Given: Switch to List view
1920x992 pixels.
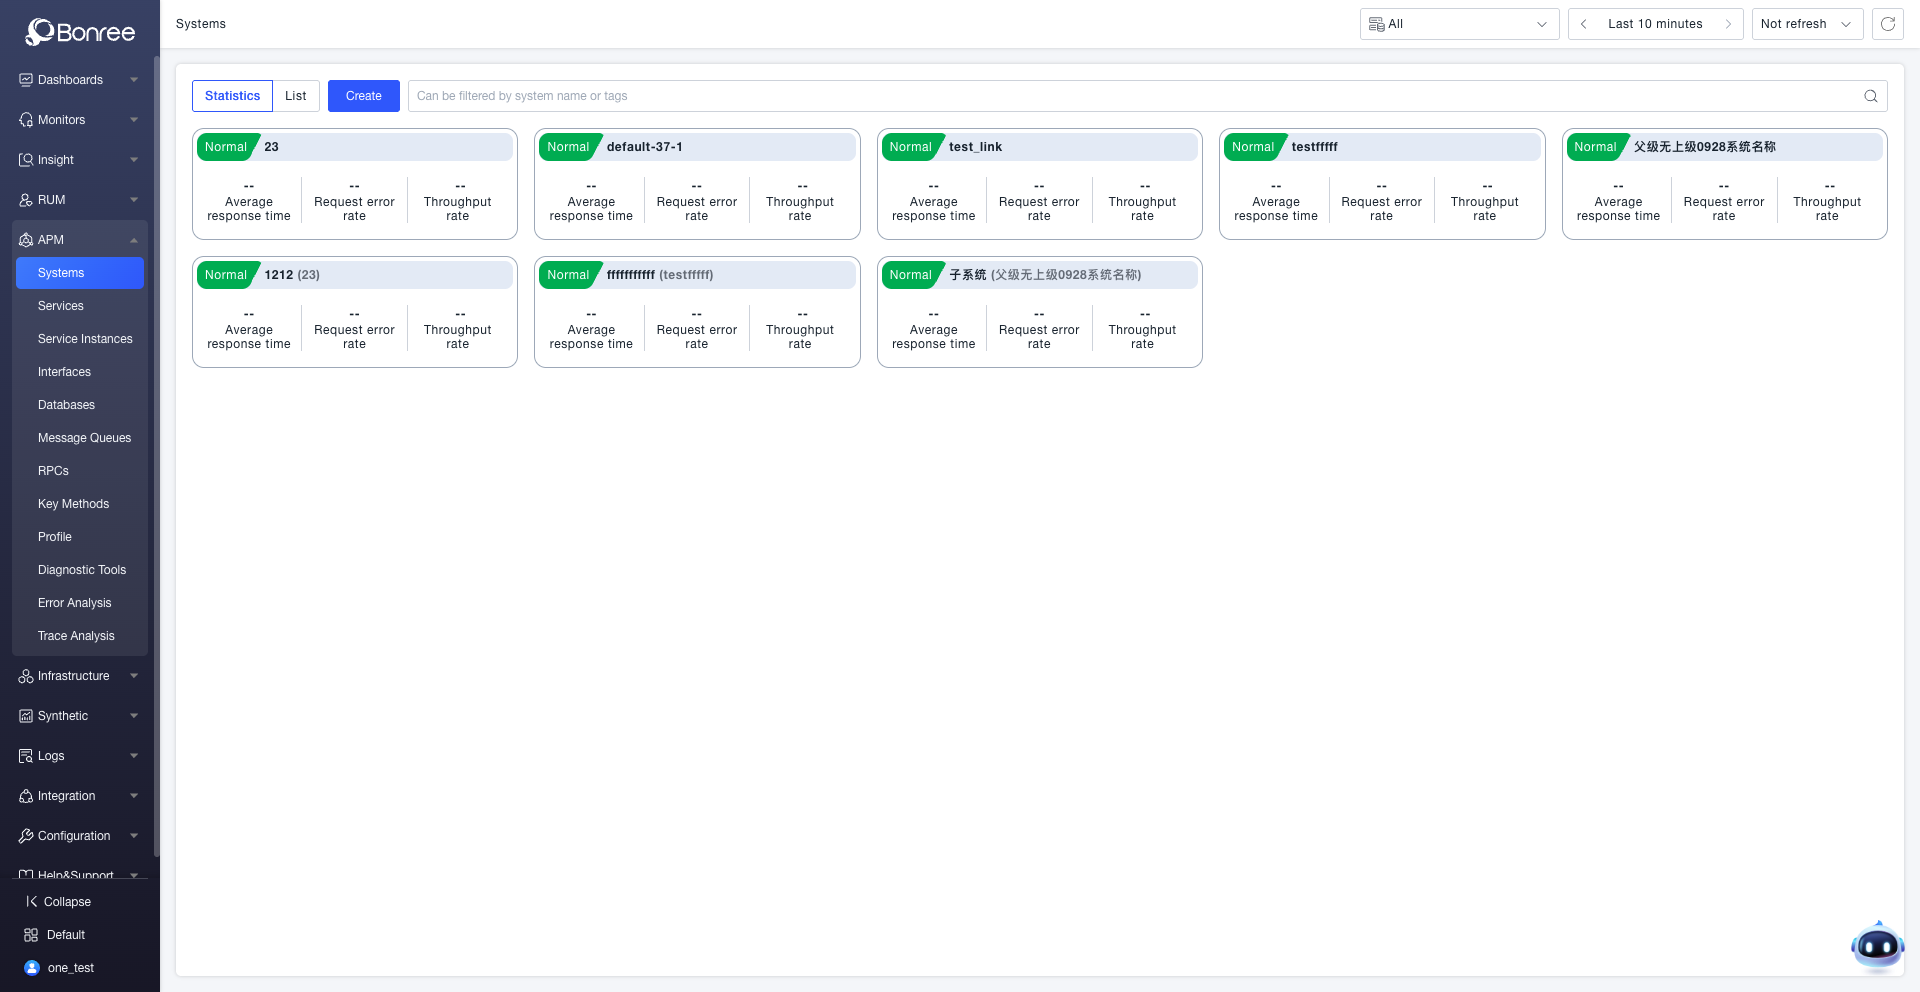Looking at the screenshot, I should pos(295,96).
